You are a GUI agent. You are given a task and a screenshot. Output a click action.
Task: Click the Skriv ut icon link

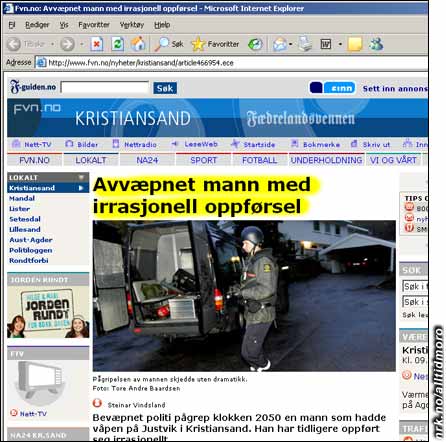(x=354, y=144)
